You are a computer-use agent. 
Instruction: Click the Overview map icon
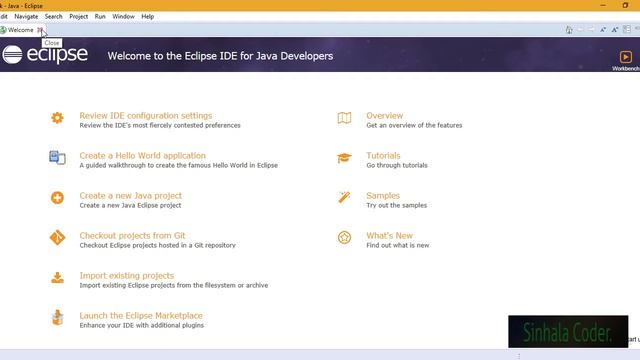tap(344, 118)
